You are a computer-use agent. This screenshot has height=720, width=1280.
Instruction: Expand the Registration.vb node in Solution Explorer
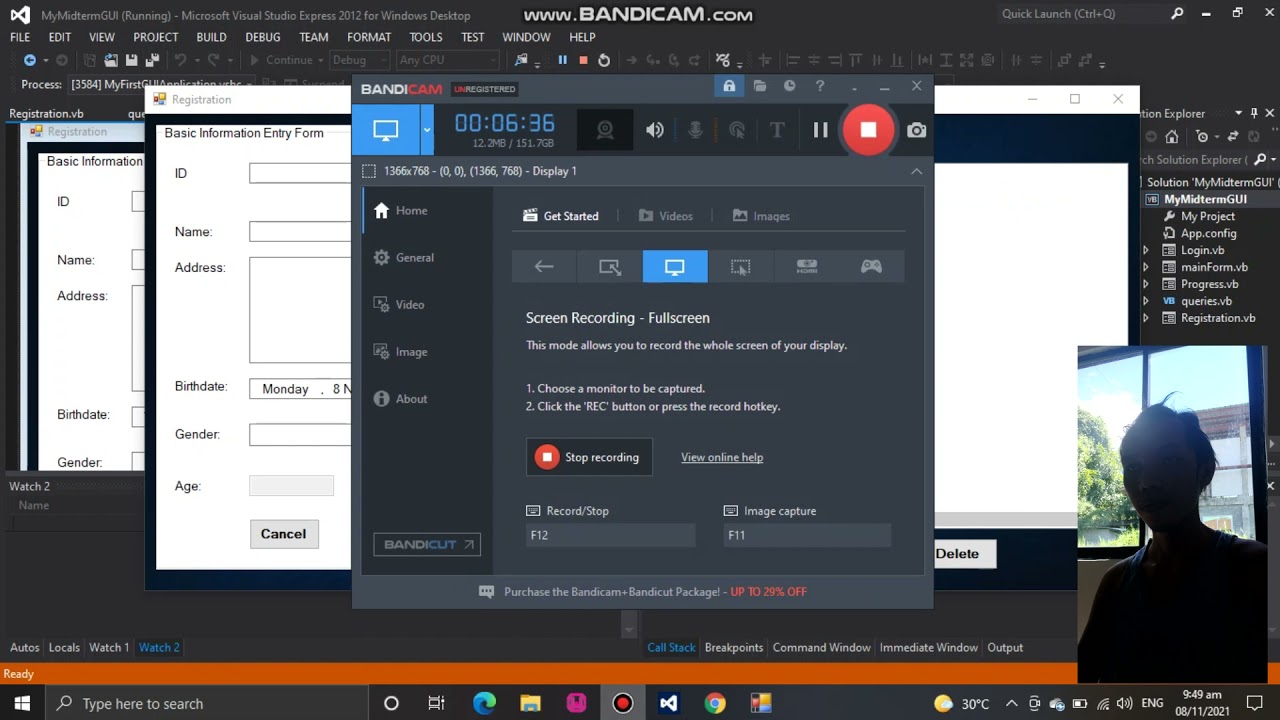click(1146, 318)
